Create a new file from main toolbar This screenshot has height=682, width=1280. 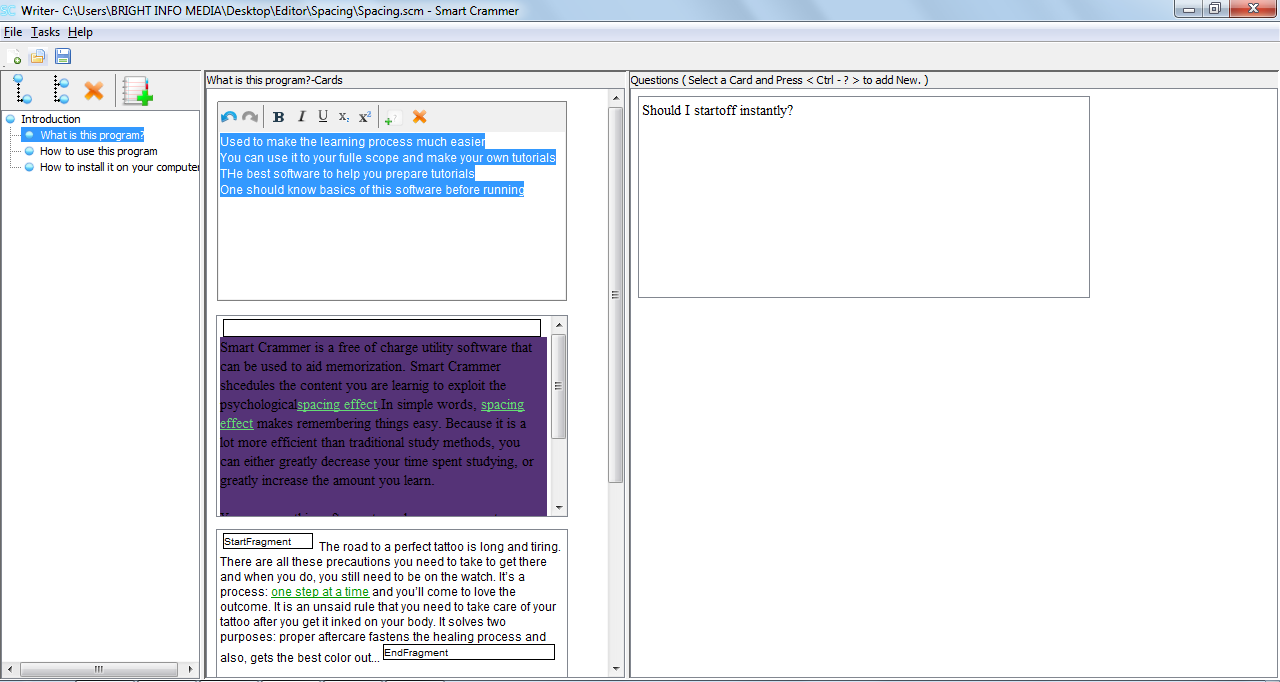14,57
